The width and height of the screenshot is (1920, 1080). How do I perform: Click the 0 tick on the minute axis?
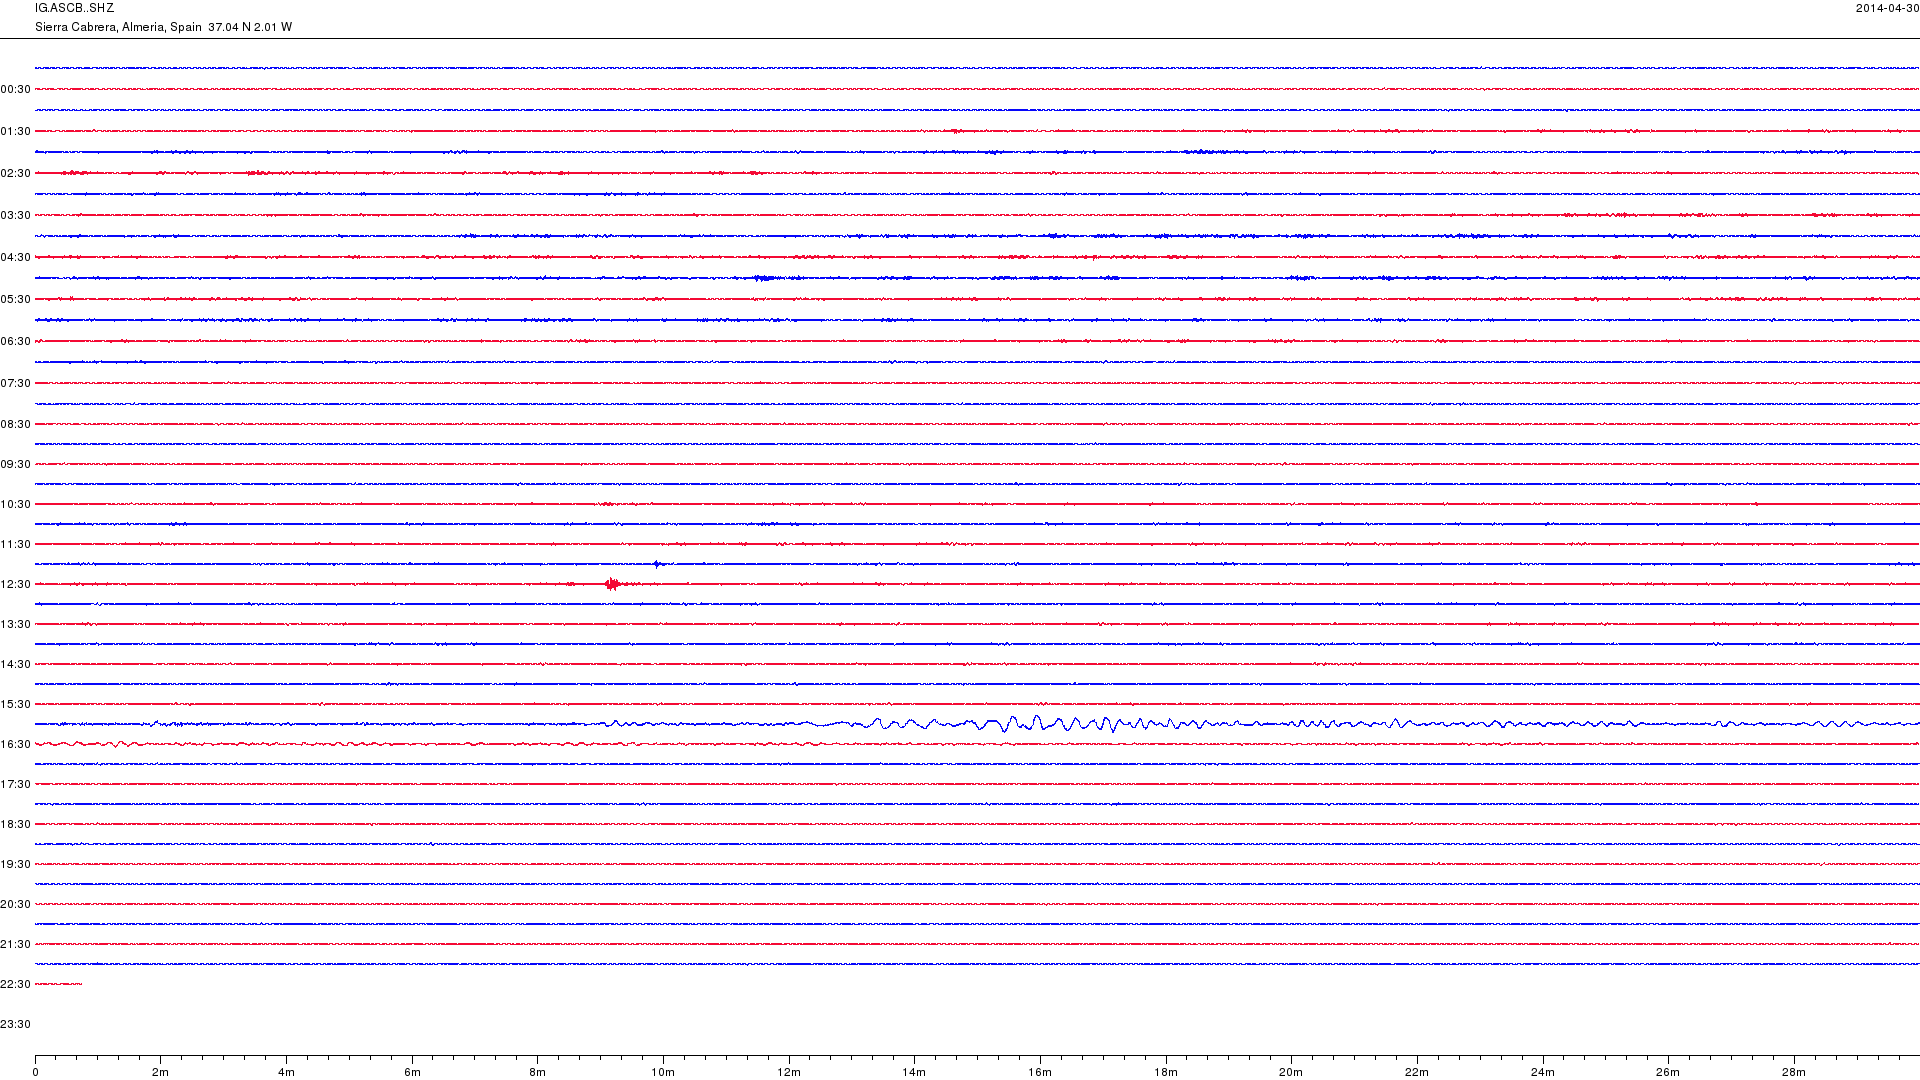[35, 1072]
